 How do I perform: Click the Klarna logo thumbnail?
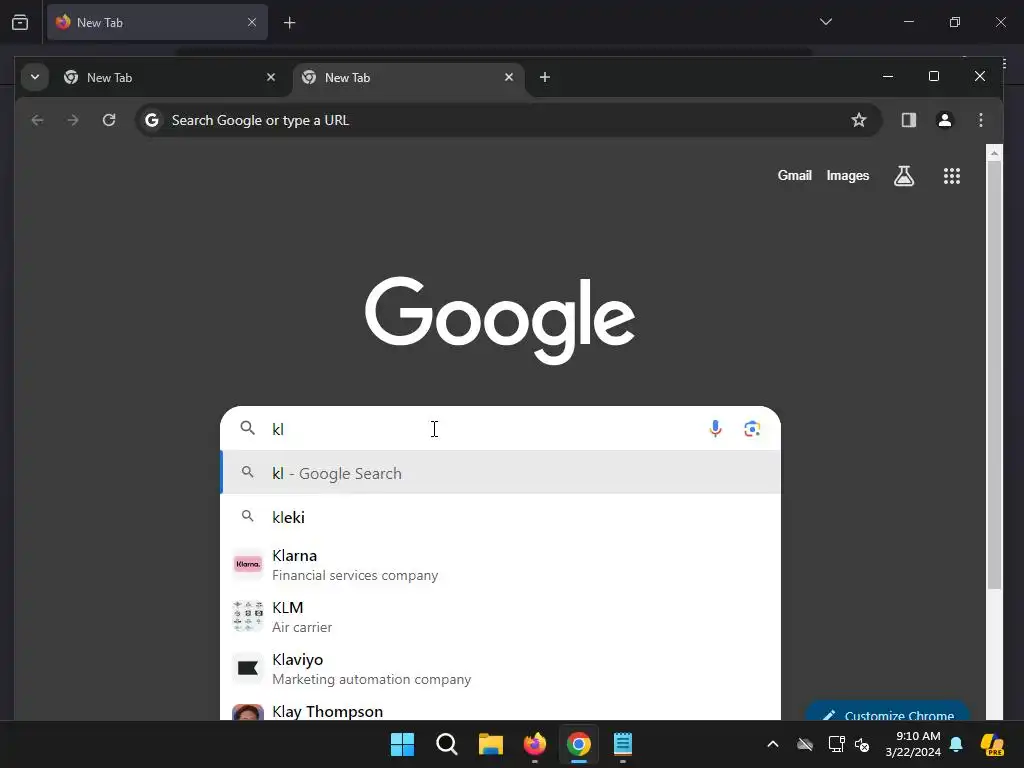click(248, 564)
